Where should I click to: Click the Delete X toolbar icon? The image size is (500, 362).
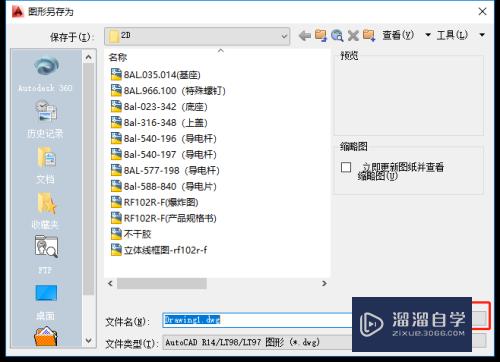353,35
